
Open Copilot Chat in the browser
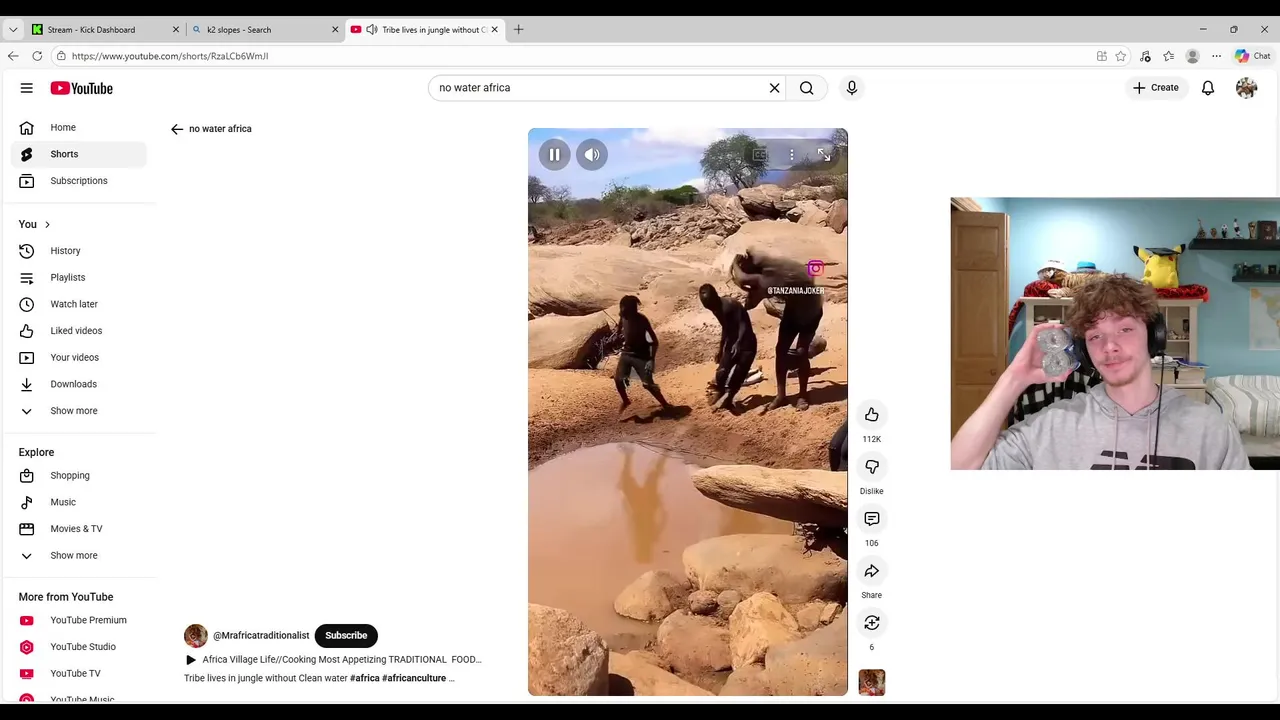pos(1253,56)
